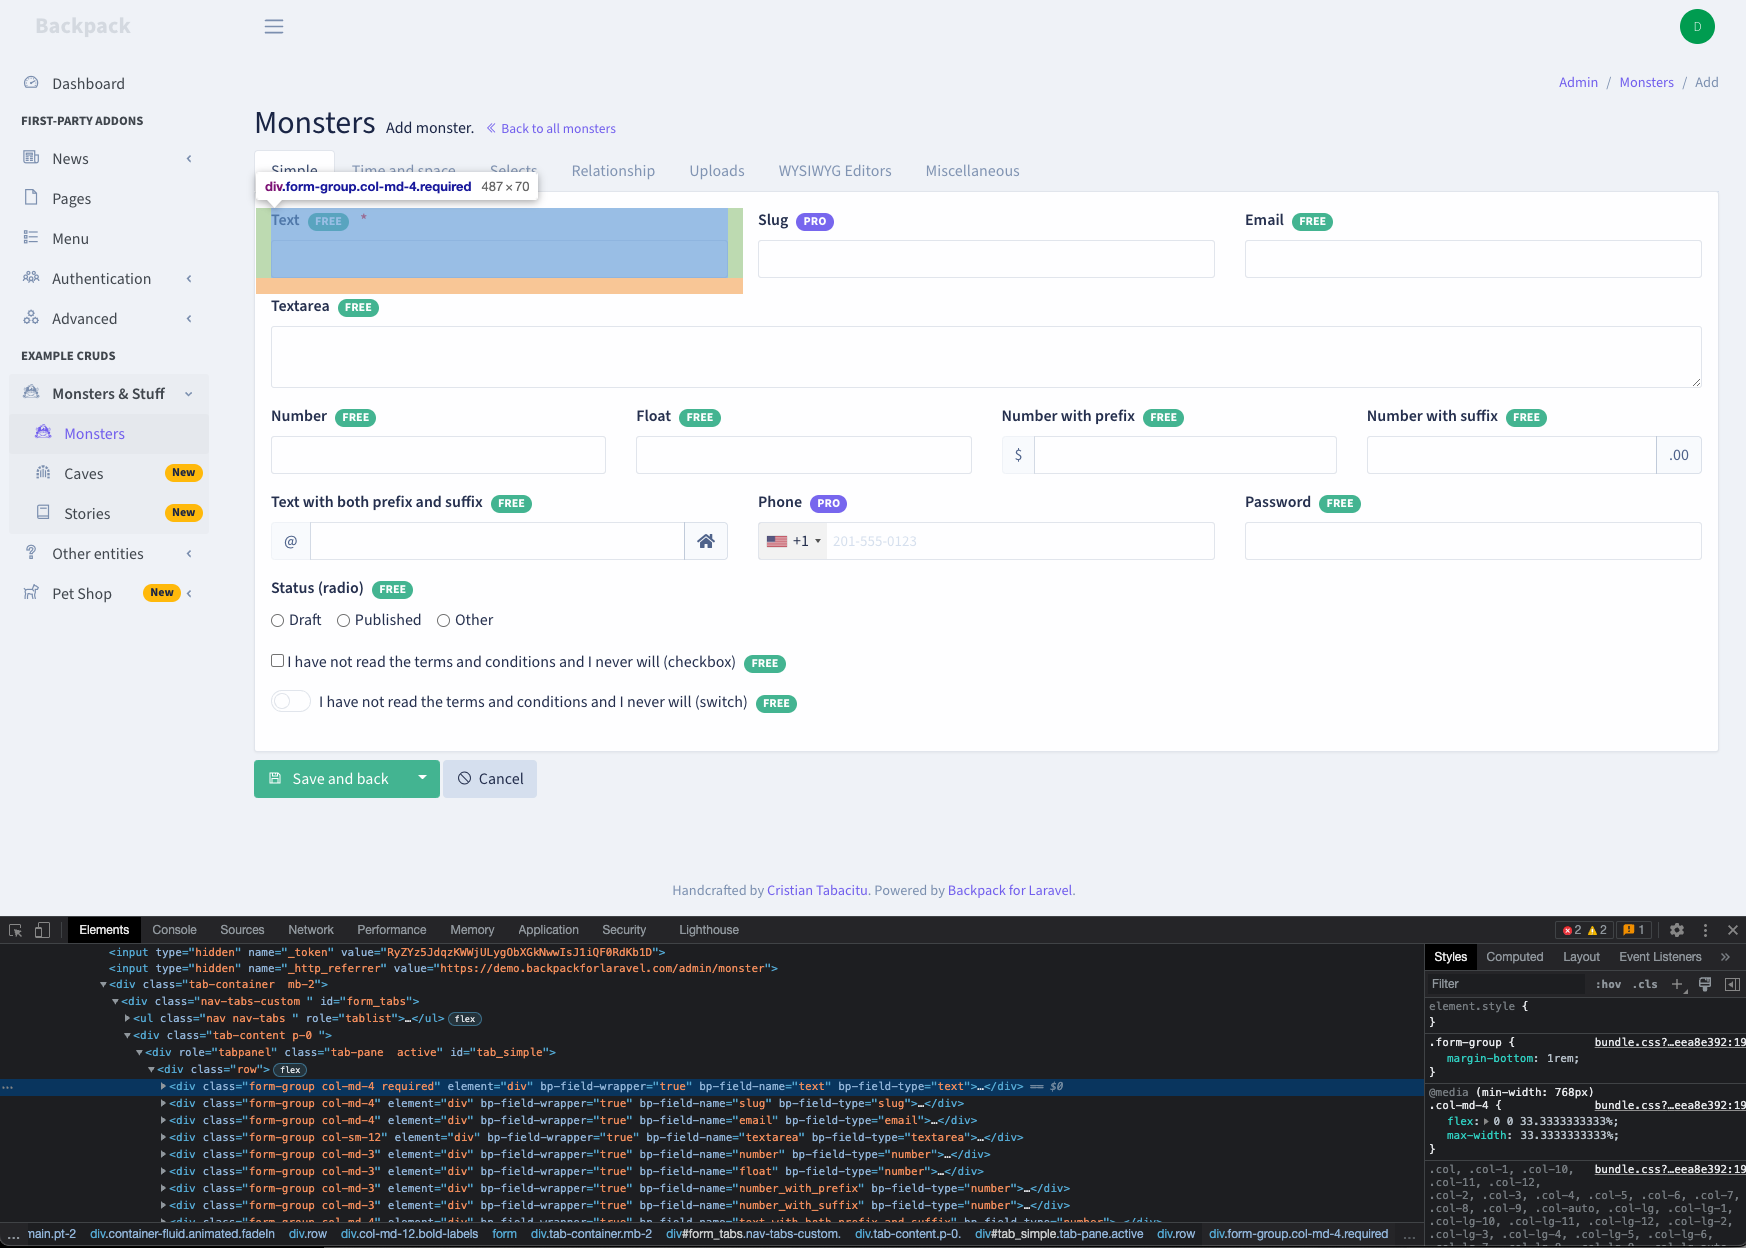The height and width of the screenshot is (1248, 1746).
Task: Open DevTools settings gear
Action: point(1677,930)
